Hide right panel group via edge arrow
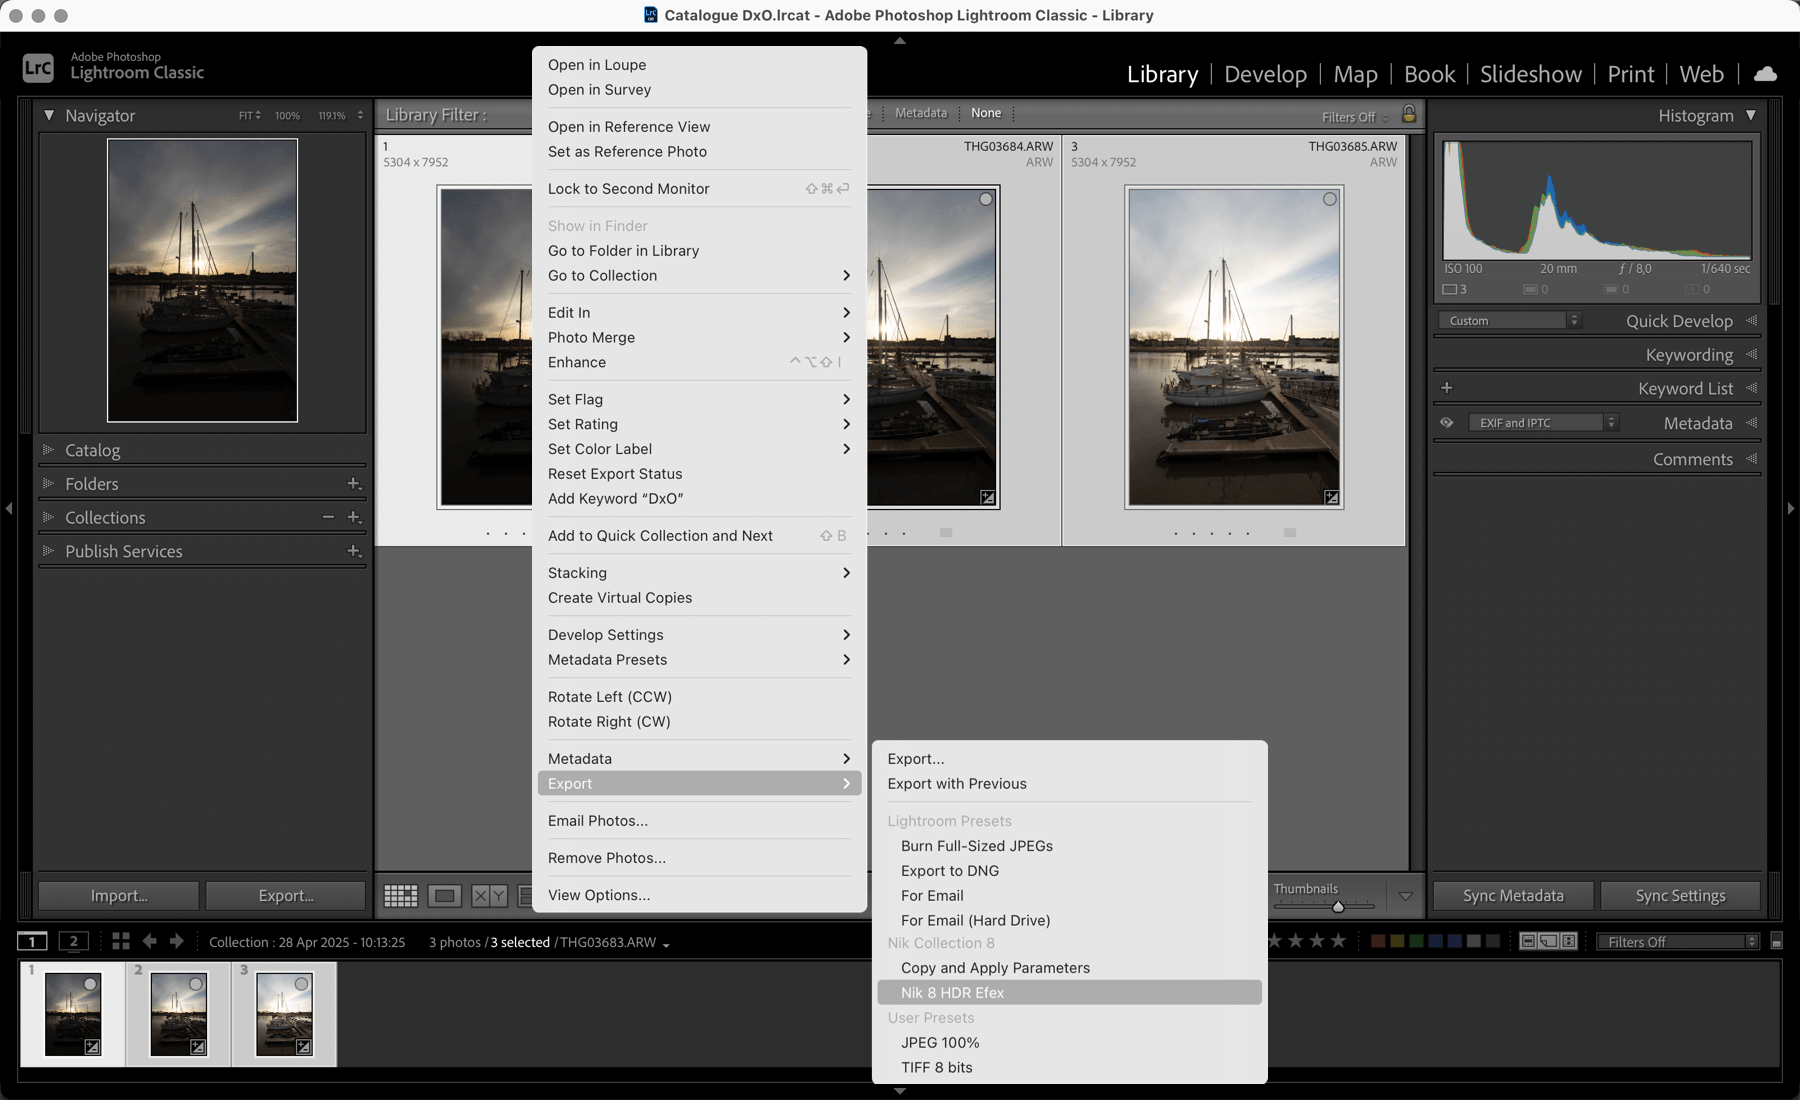 click(x=1791, y=509)
